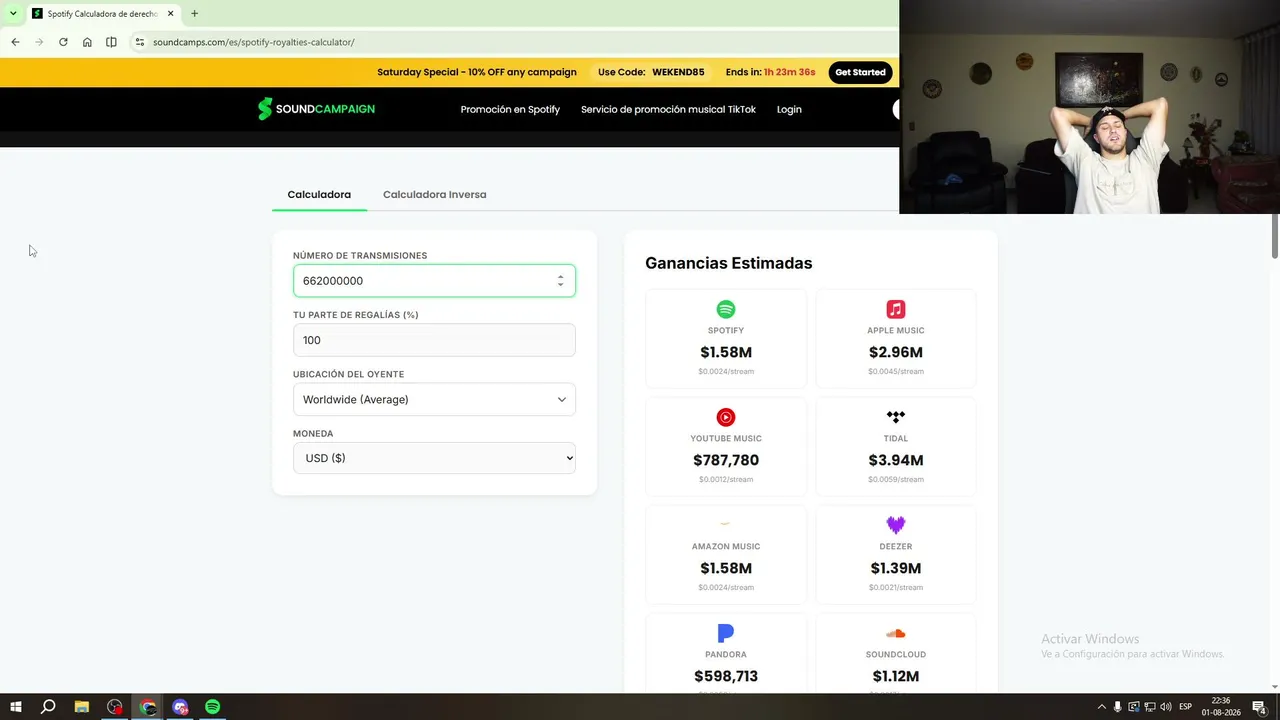
Task: Open a new browser tab
Action: click(194, 14)
